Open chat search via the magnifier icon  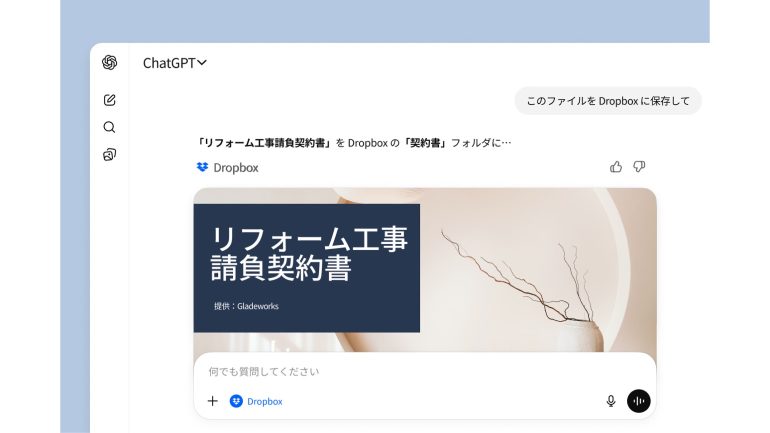tap(110, 127)
